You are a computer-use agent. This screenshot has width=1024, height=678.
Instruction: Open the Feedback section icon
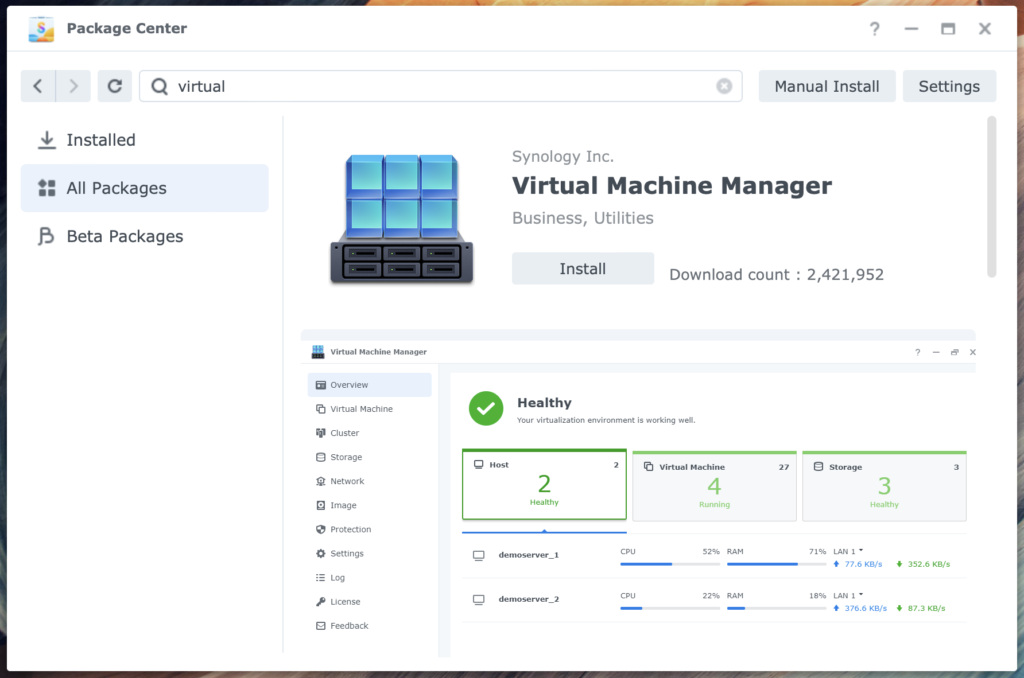click(x=321, y=625)
